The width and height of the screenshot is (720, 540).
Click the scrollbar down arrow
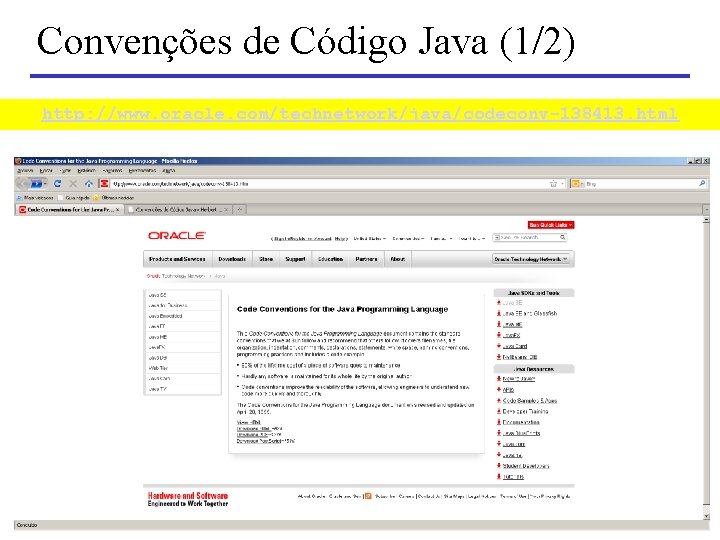coord(706,516)
